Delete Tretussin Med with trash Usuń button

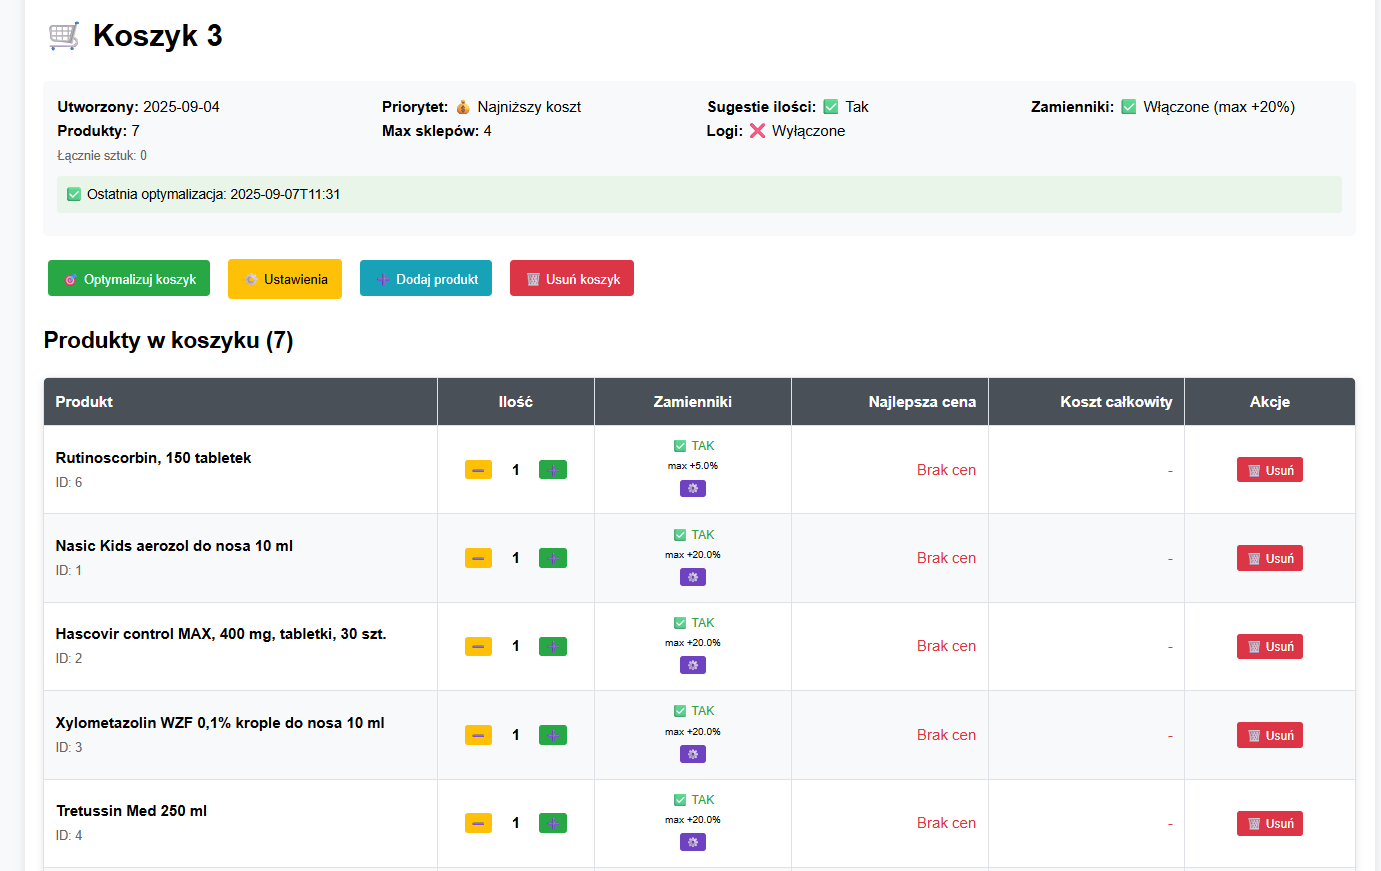point(1270,824)
